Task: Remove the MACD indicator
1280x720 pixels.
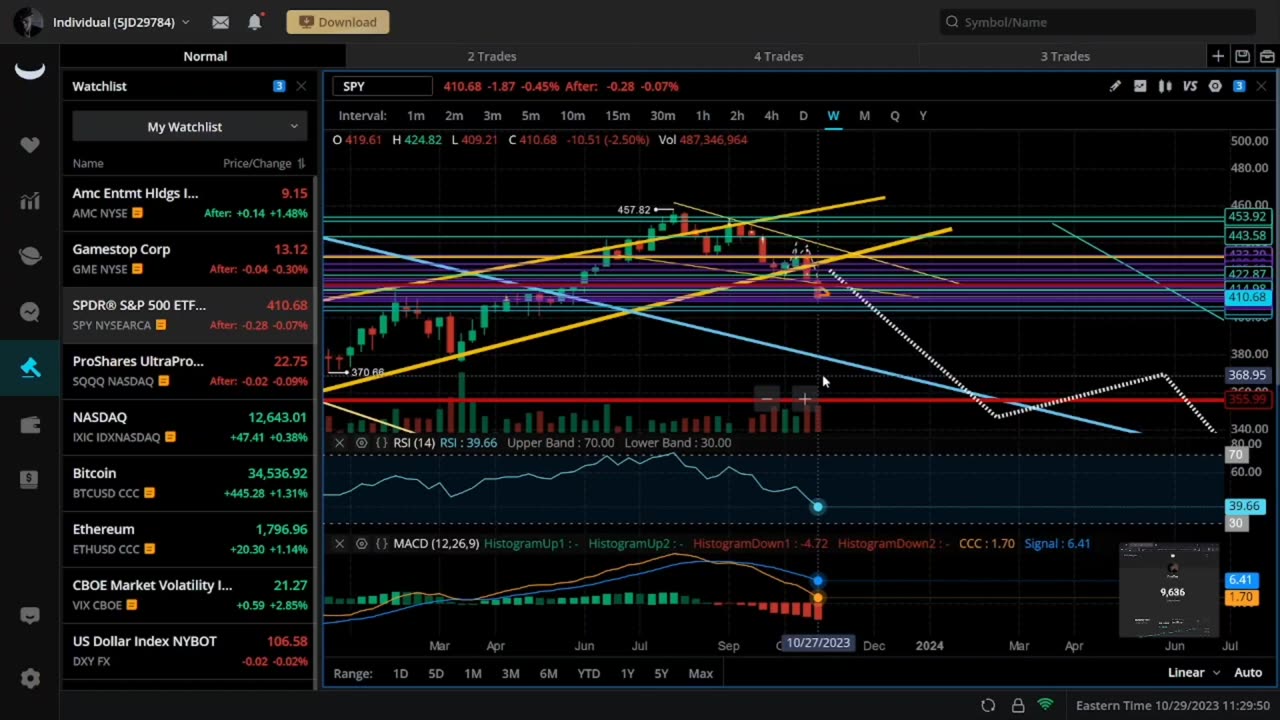Action: pos(339,543)
